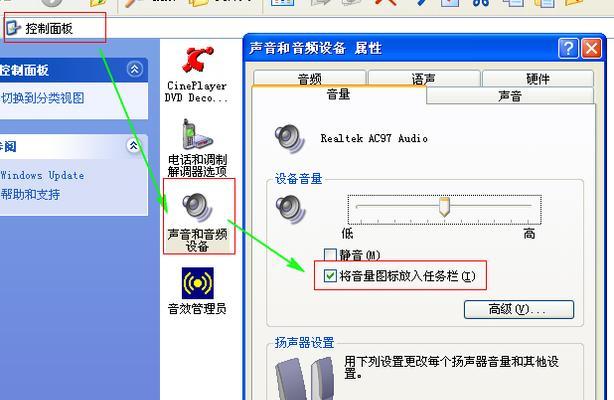Screen dimensions: 614x400
Task: Click the device volume slider thumb
Action: click(444, 207)
